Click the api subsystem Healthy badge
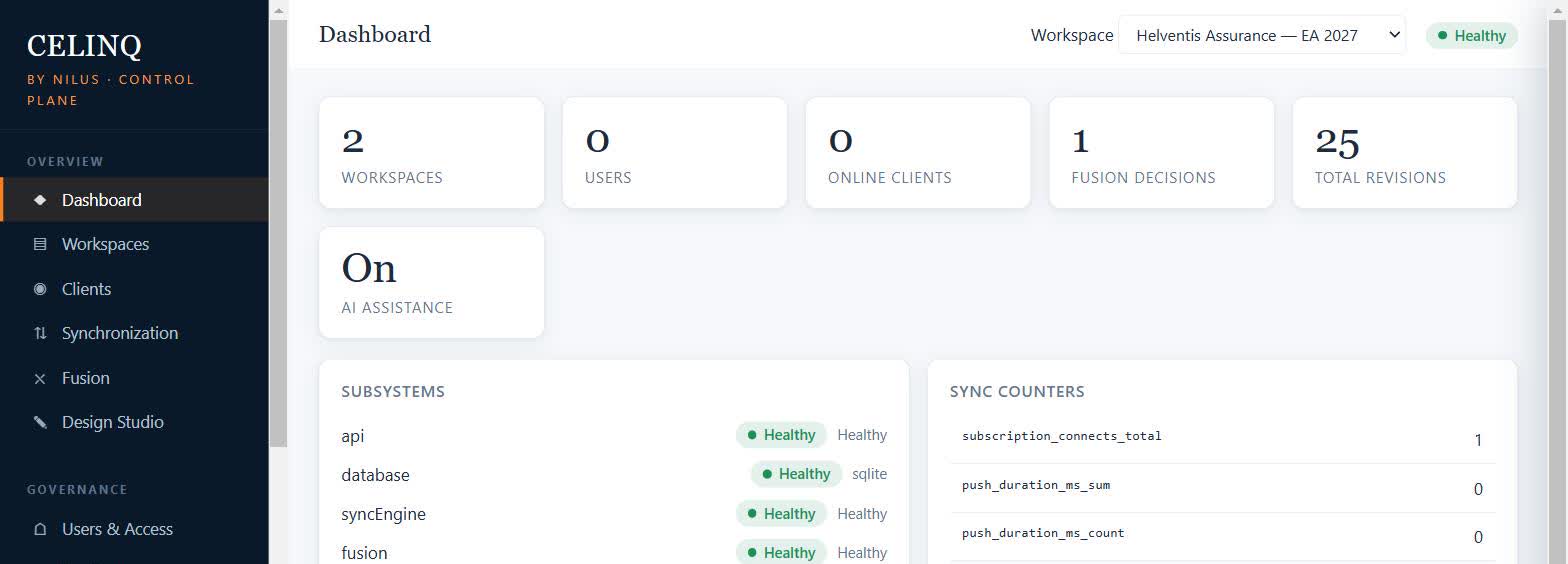 [781, 435]
